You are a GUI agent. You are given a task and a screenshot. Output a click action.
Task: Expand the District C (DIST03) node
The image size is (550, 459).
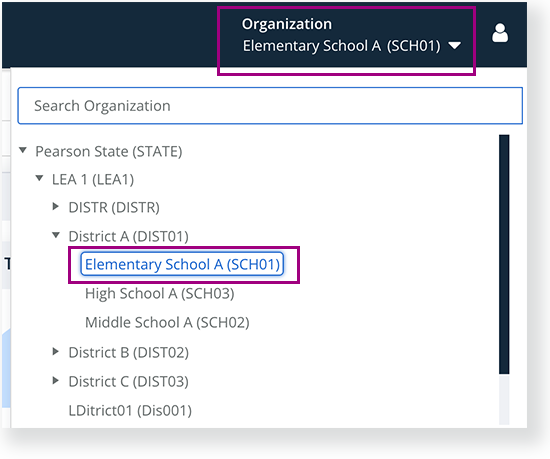(x=56, y=380)
